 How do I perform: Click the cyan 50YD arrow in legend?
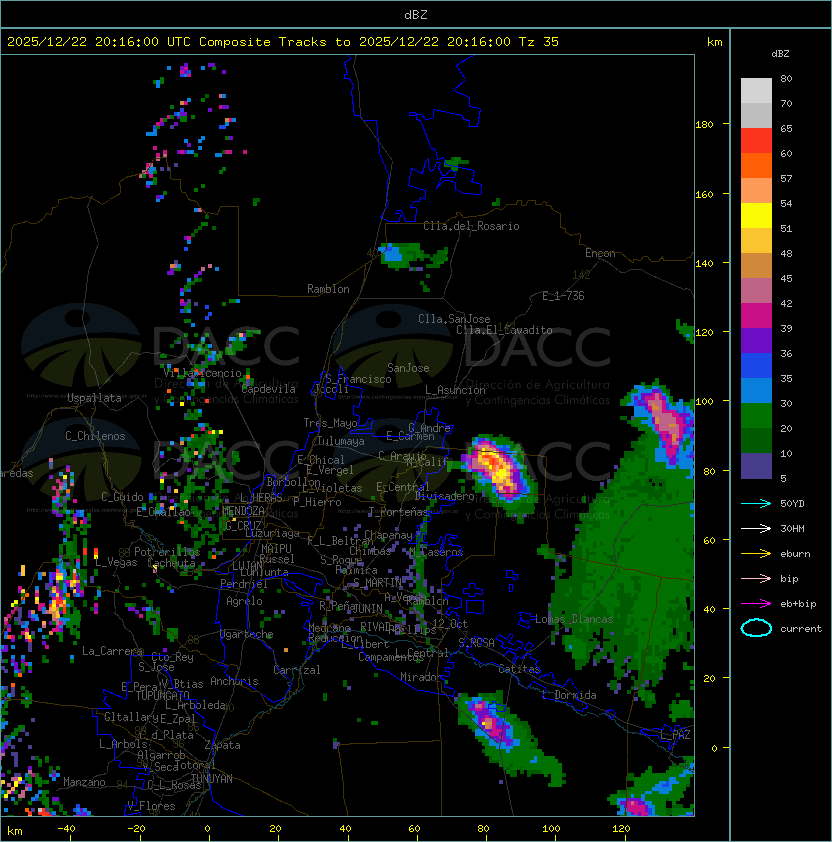[756, 504]
